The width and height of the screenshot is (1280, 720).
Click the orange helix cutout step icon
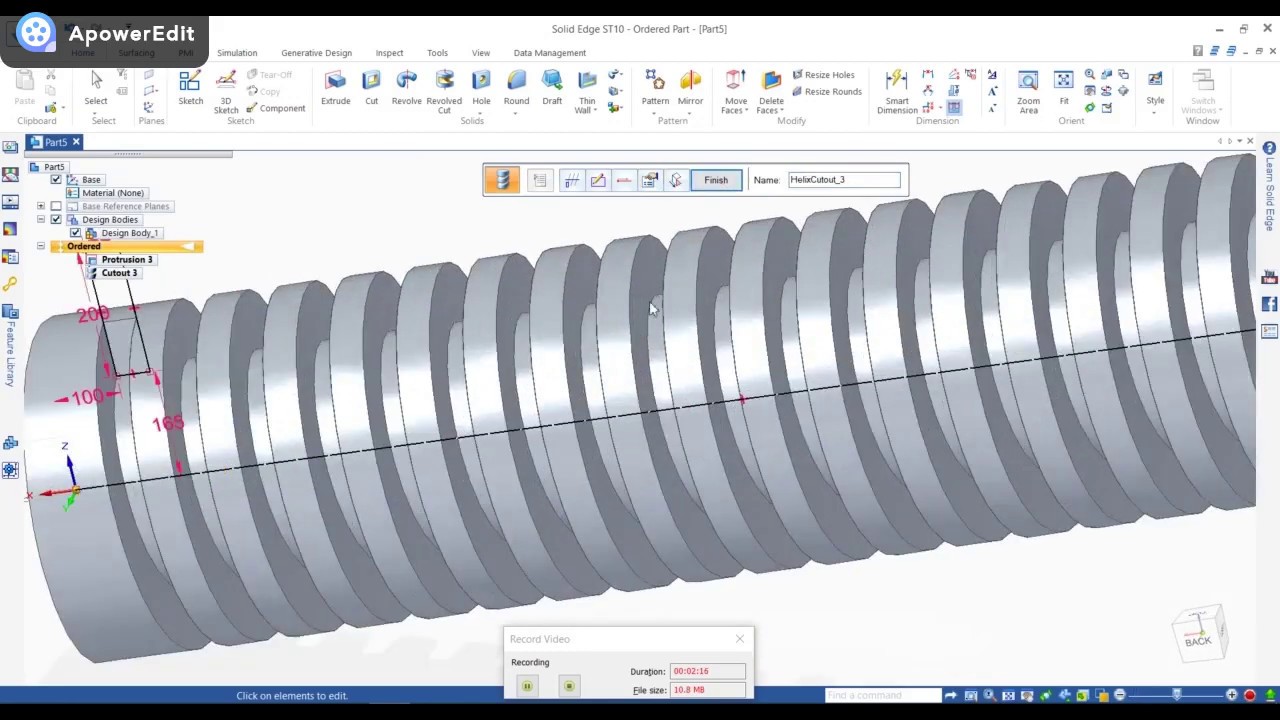click(502, 180)
